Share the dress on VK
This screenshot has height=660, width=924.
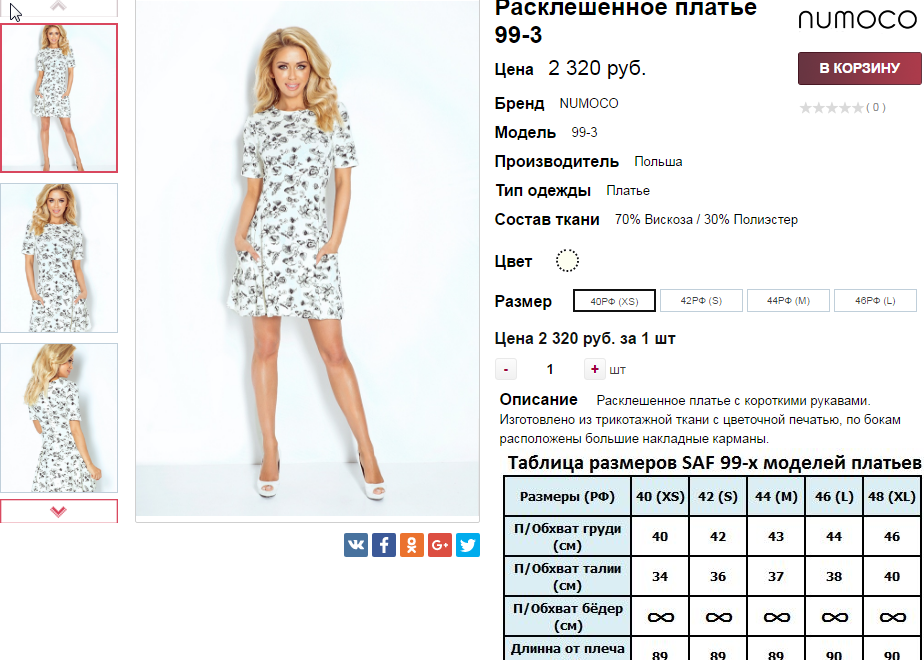point(356,544)
